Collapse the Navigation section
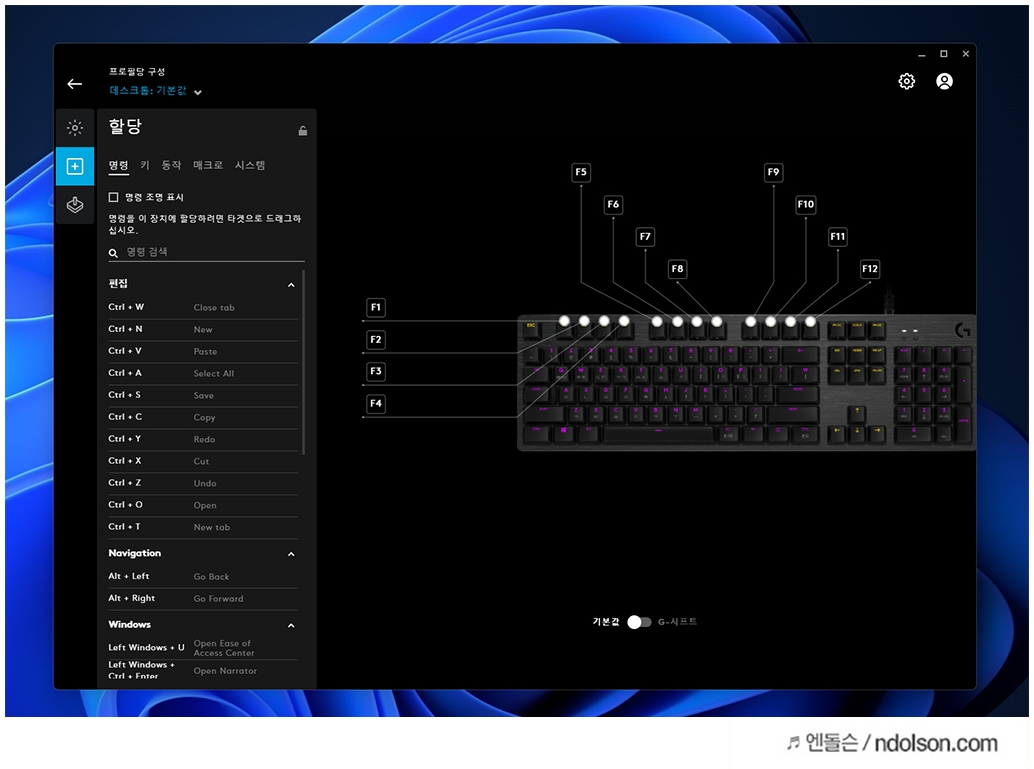 coord(291,554)
